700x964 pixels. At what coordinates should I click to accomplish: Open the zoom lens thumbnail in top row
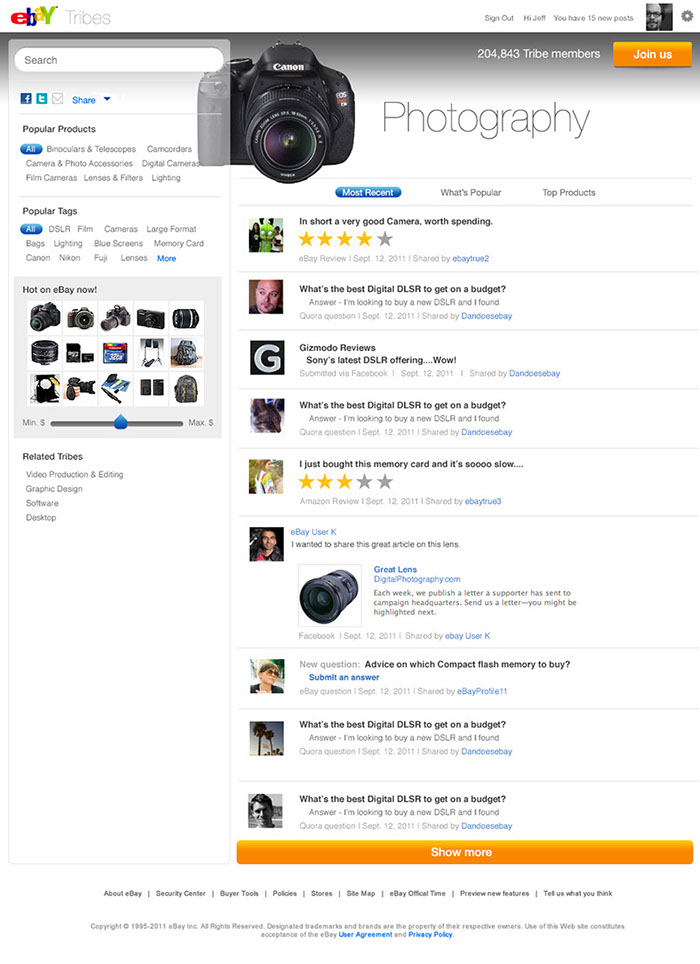tap(186, 318)
